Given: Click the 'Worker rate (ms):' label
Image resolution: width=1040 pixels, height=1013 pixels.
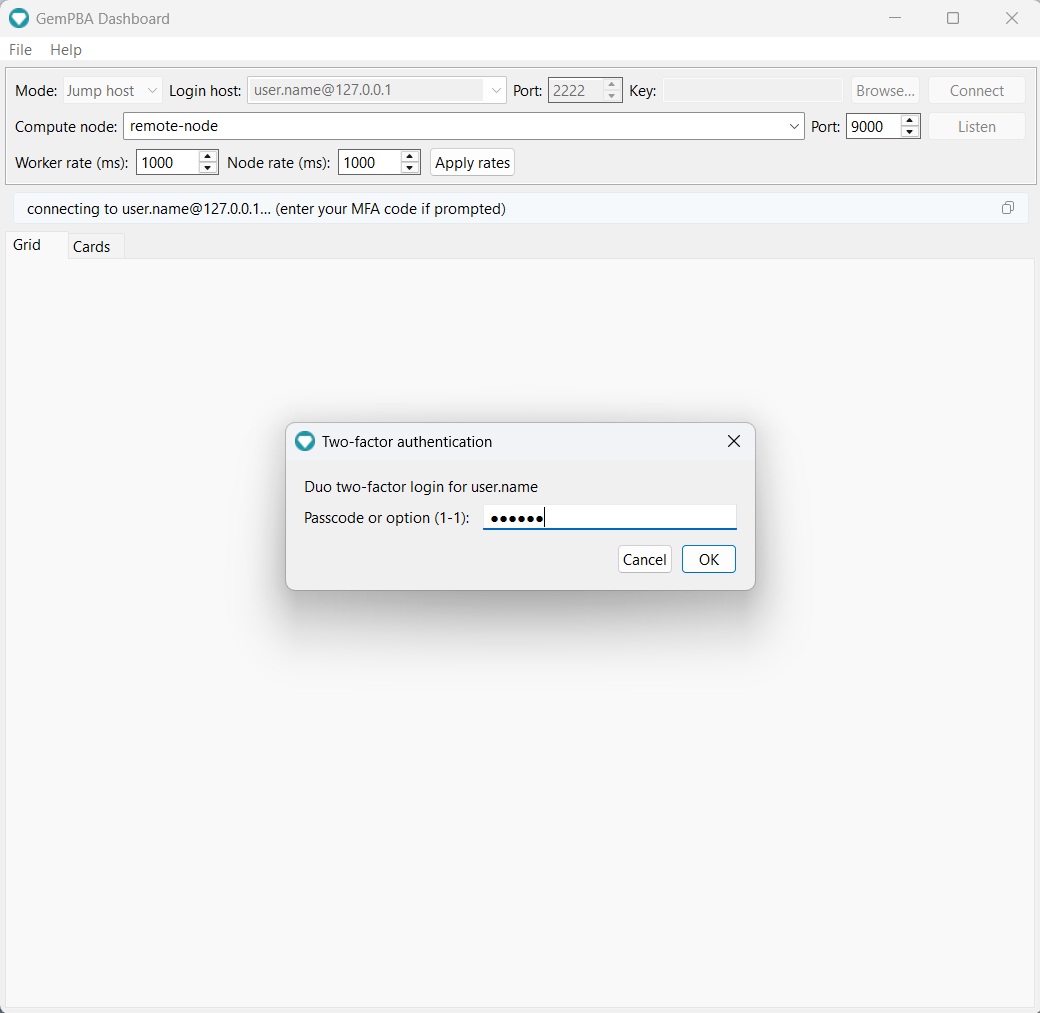Looking at the screenshot, I should [72, 163].
